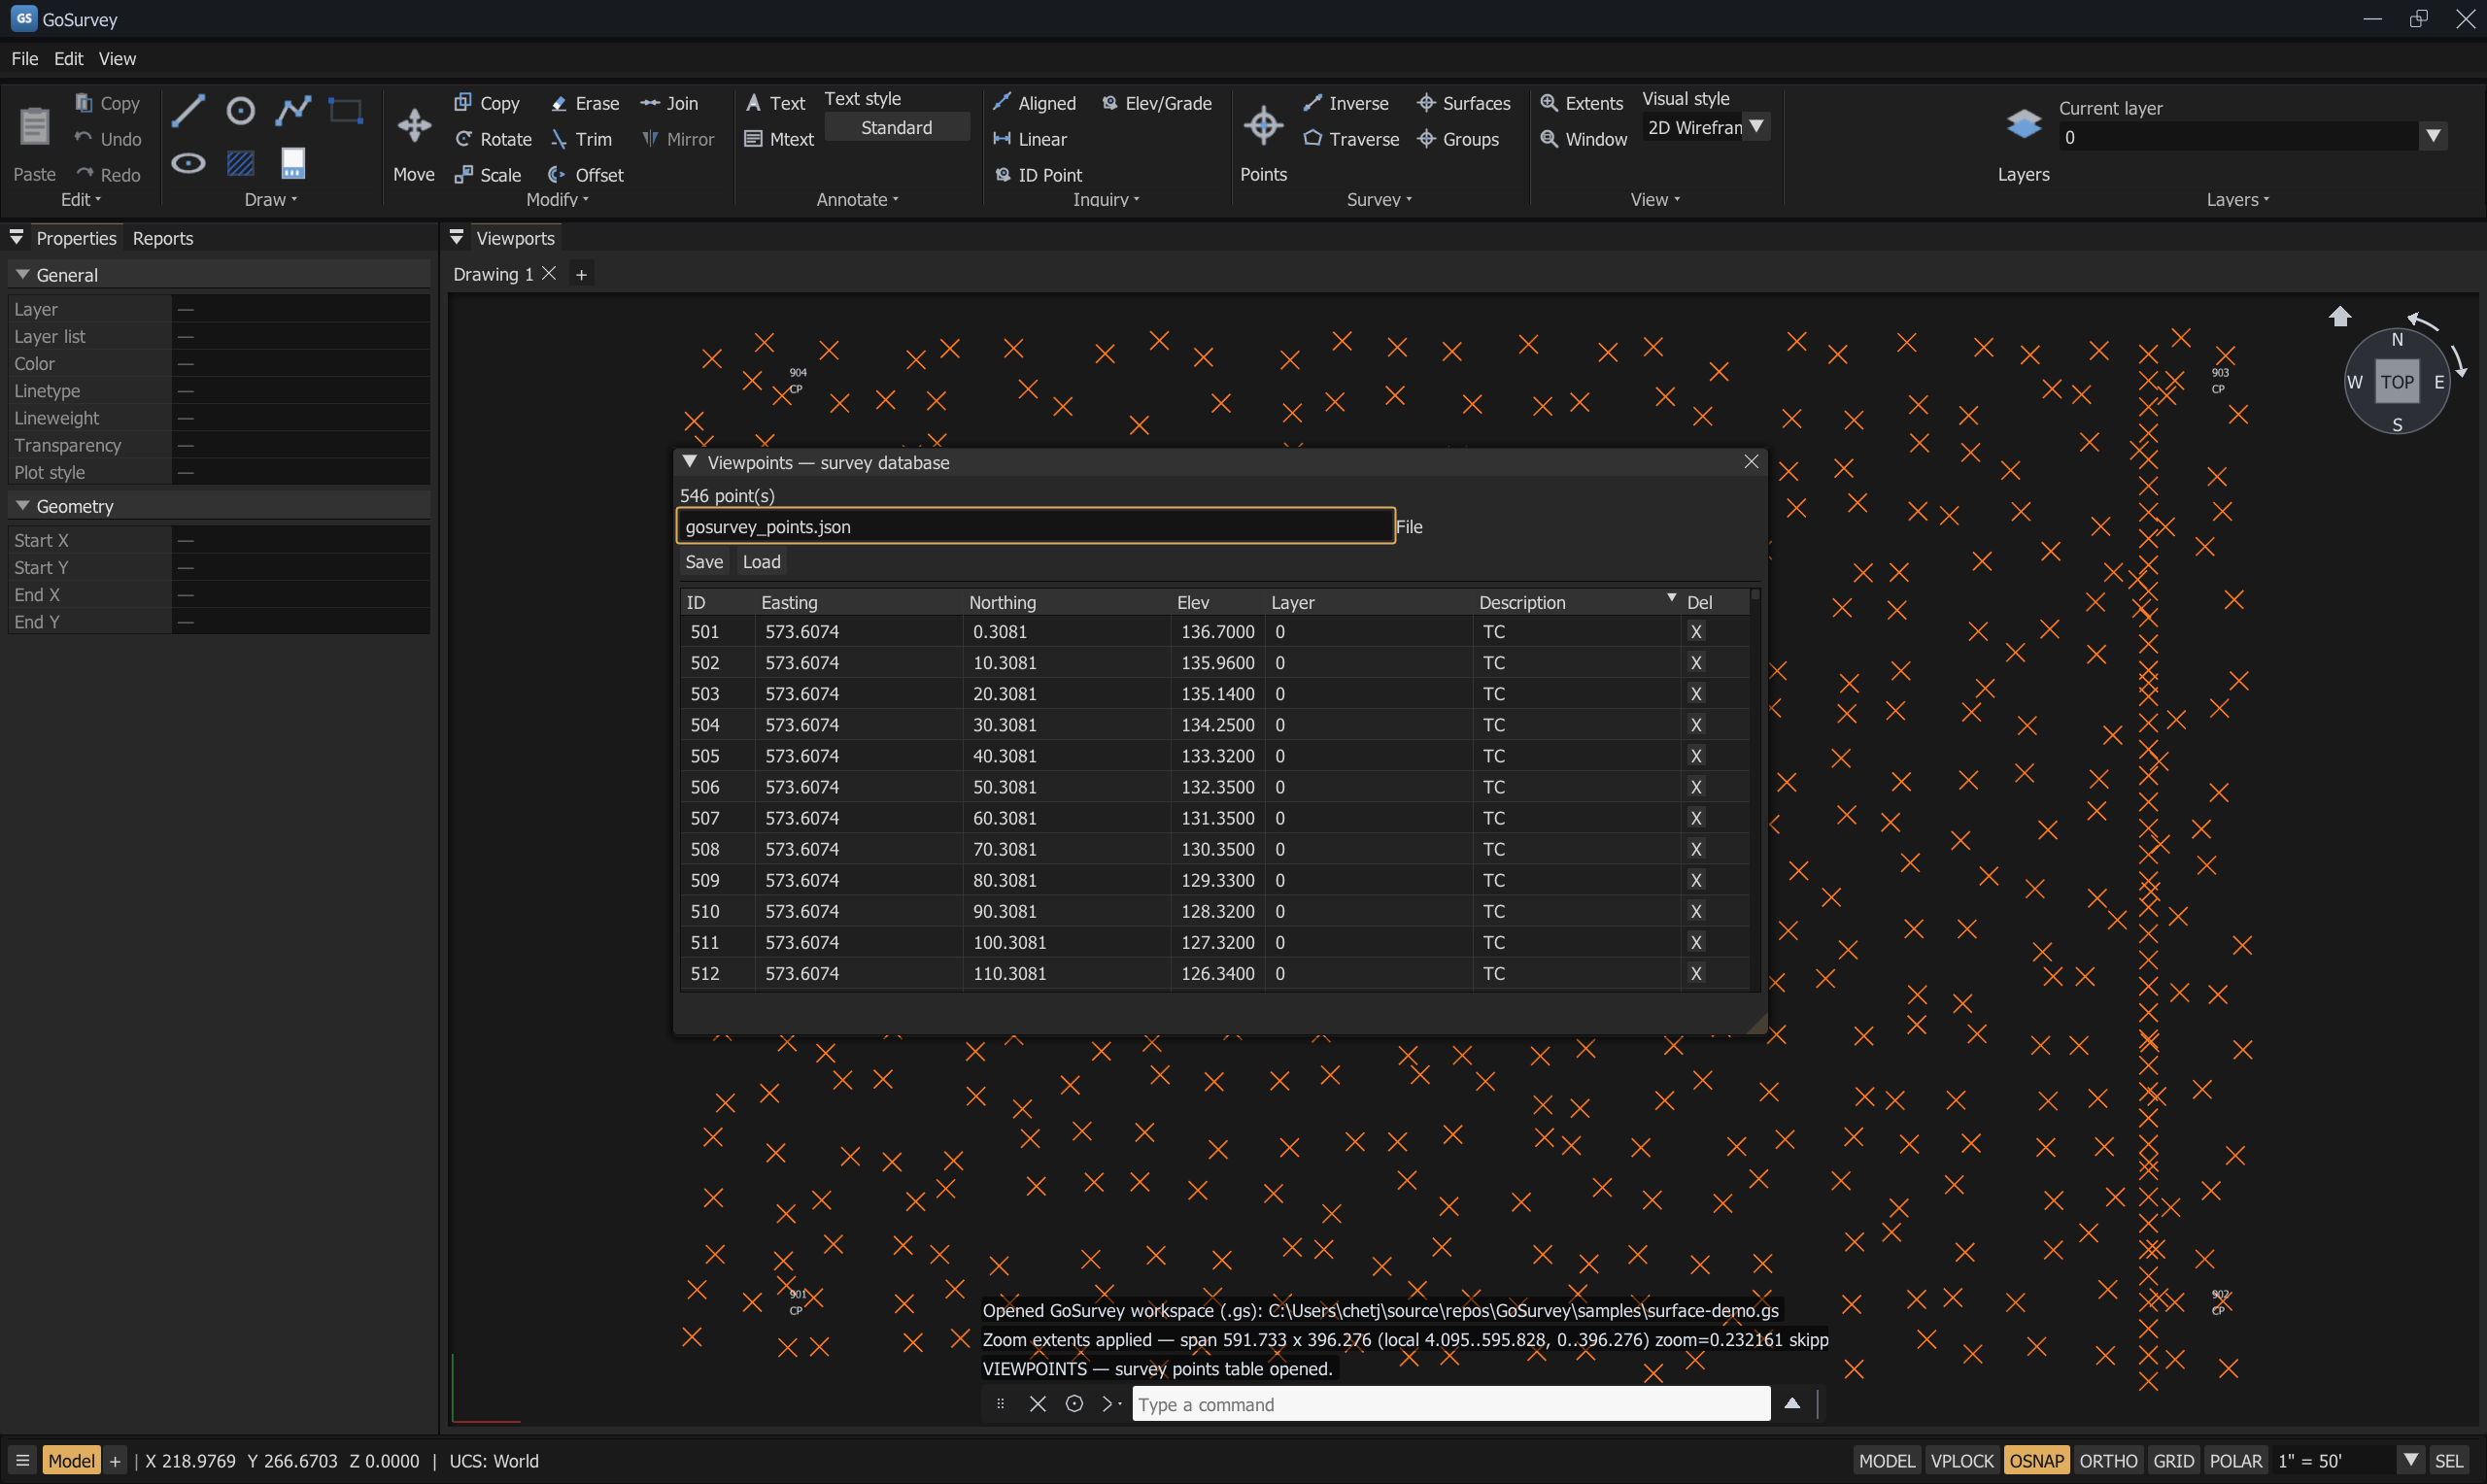Select the Line draw tool
Viewport: 2487px width, 1484px height.
click(188, 110)
